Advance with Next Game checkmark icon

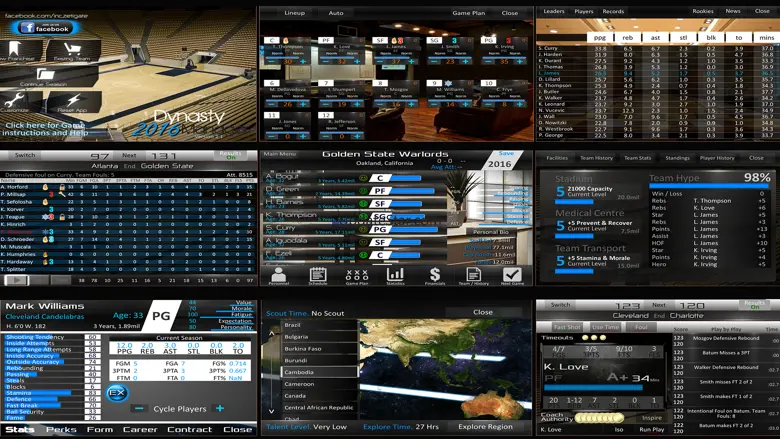(512, 276)
